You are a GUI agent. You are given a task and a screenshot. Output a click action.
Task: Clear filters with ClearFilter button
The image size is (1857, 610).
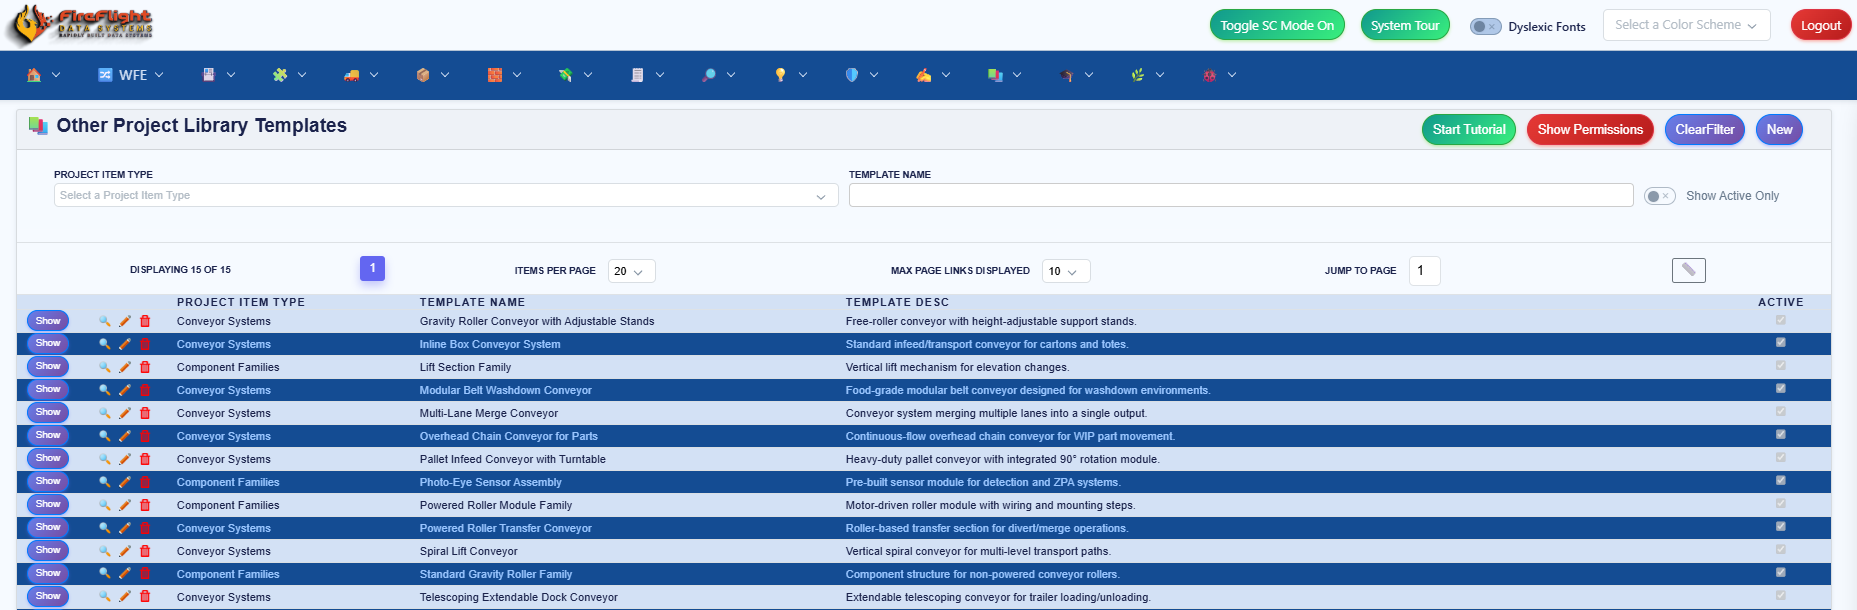point(1705,129)
